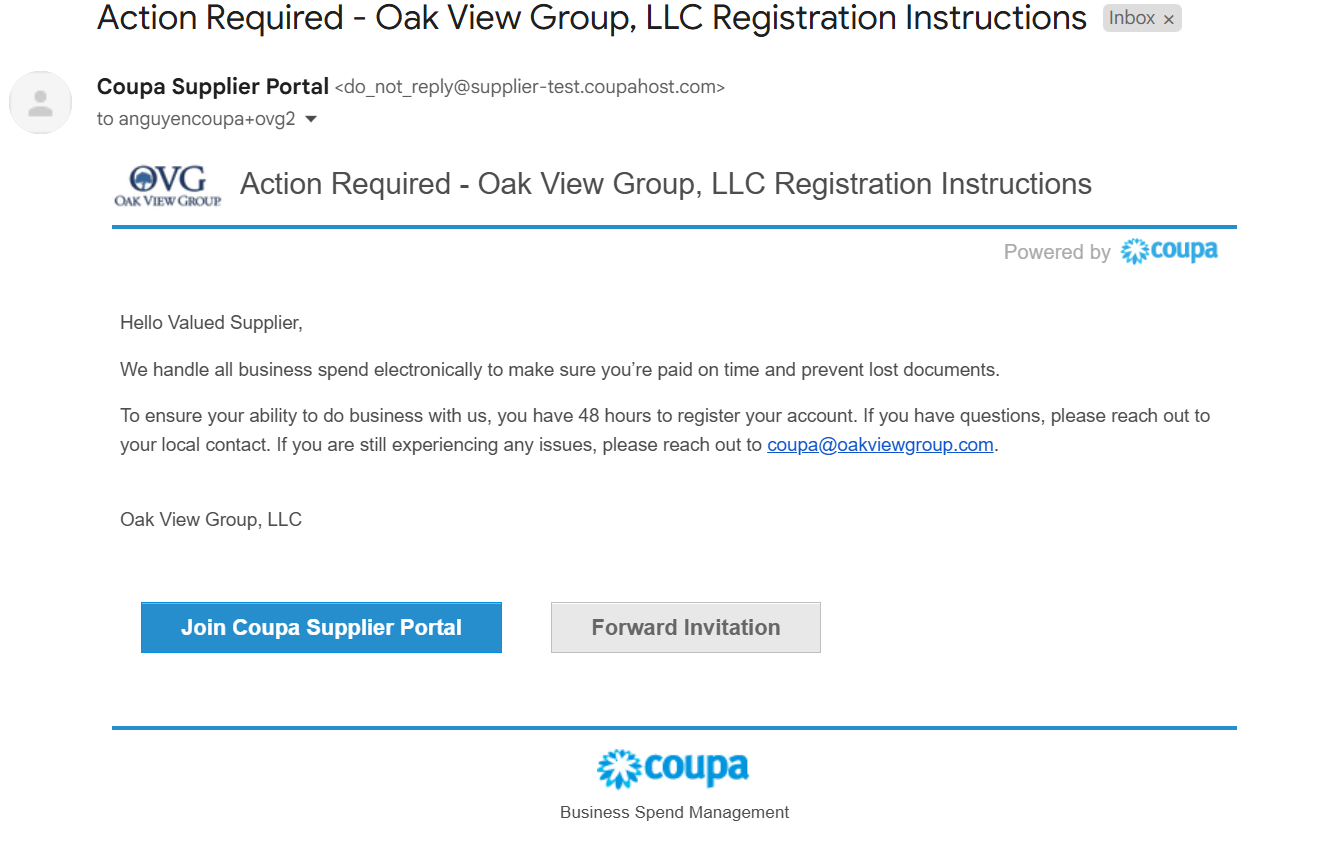This screenshot has width=1321, height=851.
Task: Remove the Inbox label with its x
Action: [x=1168, y=19]
